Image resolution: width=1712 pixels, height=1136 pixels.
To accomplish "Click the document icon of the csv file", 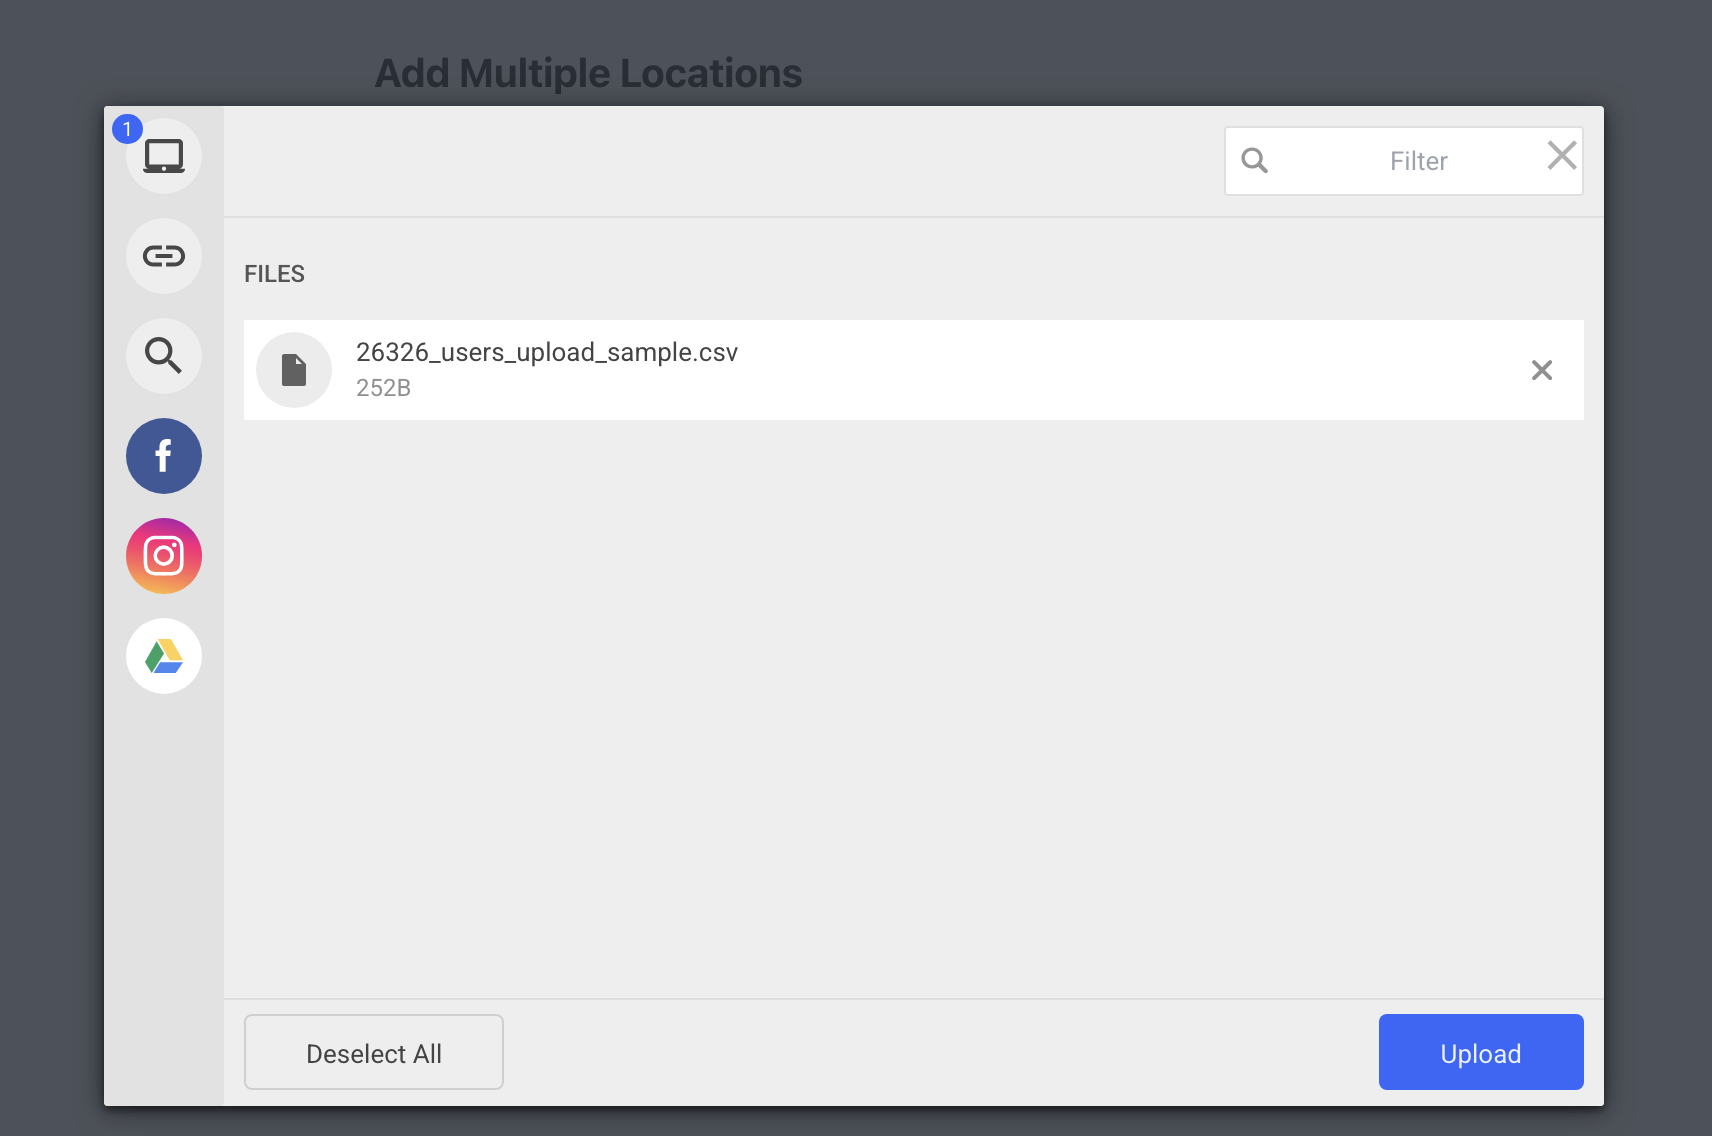I will point(294,370).
